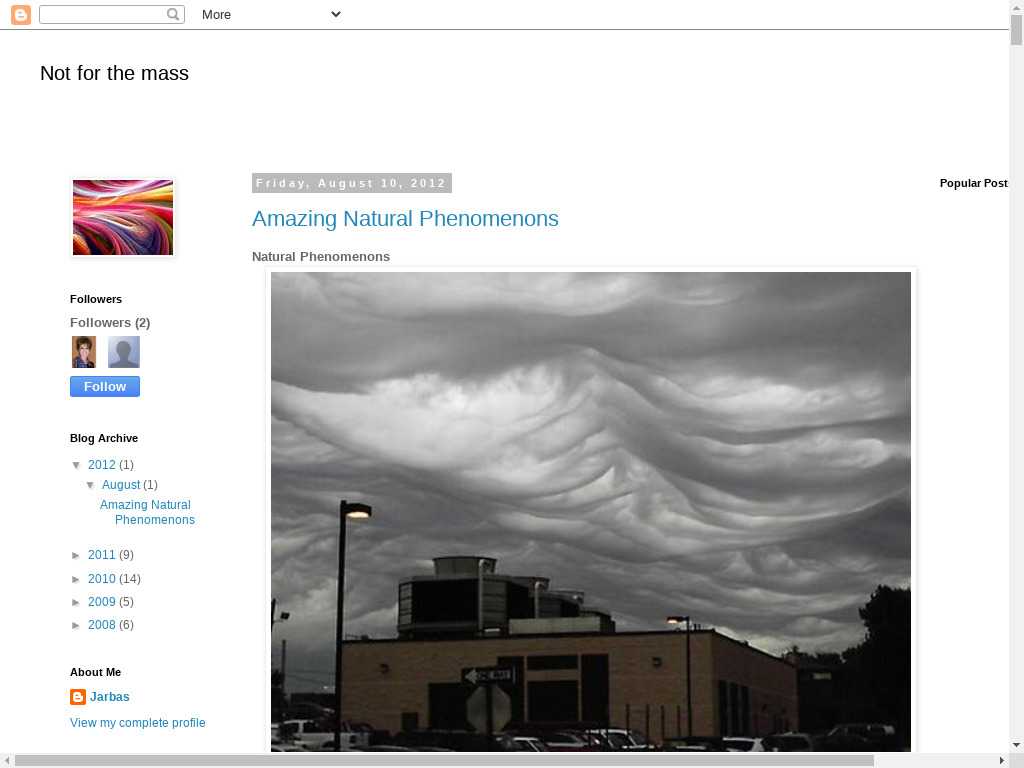Click the Blogger logo icon
Image resolution: width=1024 pixels, height=768 pixels.
click(x=20, y=14)
